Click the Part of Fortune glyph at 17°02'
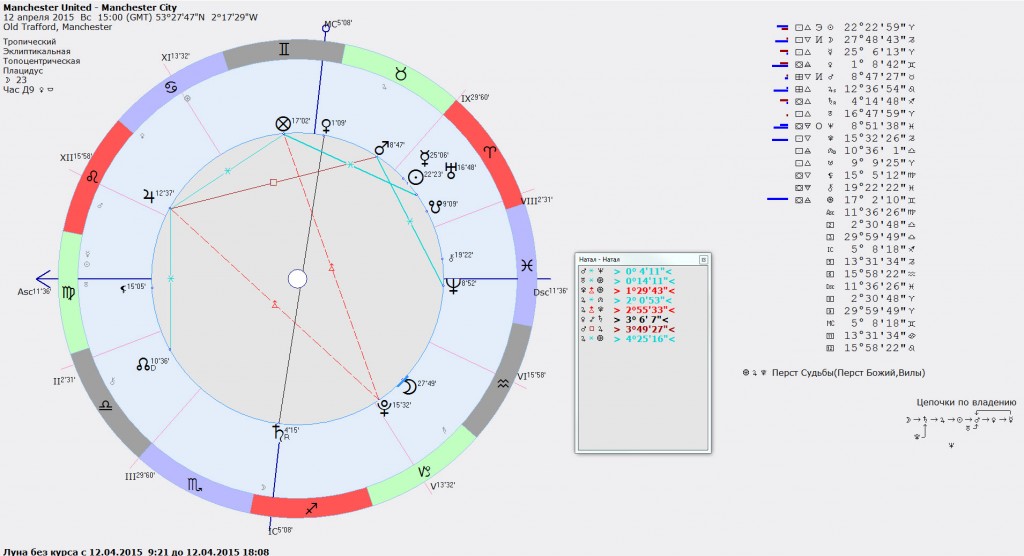1024x556 pixels. click(x=283, y=124)
